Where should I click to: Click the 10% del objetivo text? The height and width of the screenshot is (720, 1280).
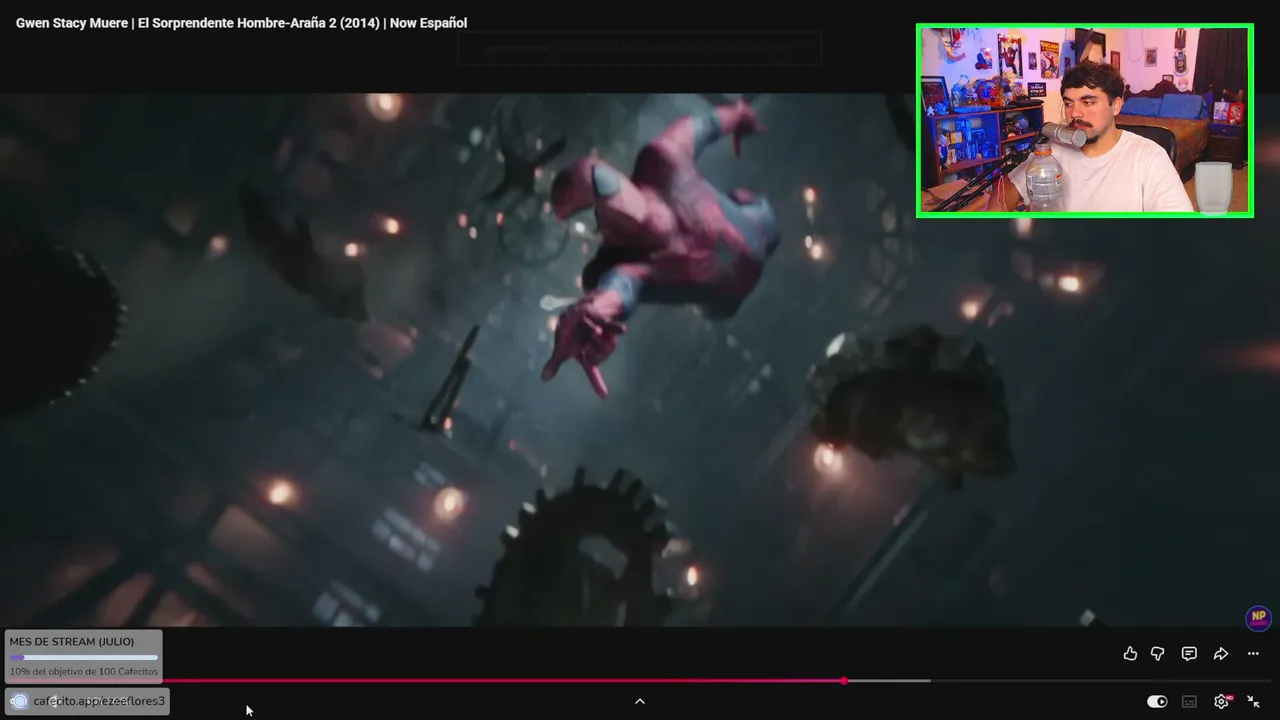84,672
